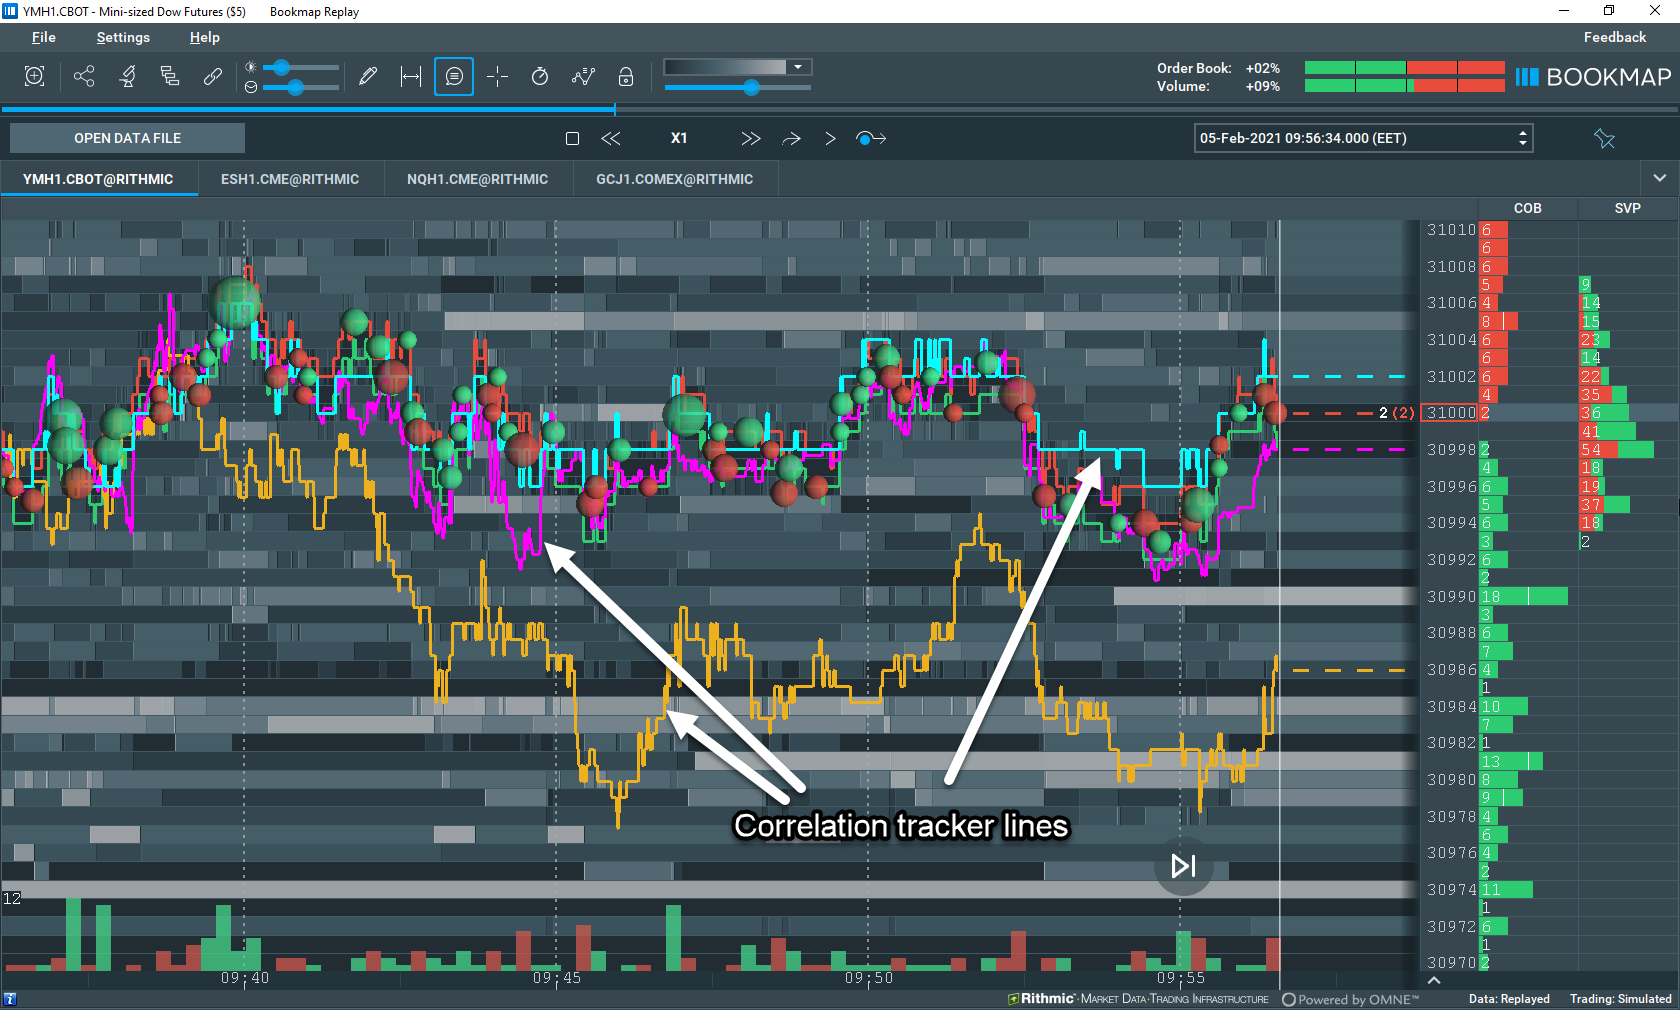Click the link instruments icon

click(x=212, y=76)
